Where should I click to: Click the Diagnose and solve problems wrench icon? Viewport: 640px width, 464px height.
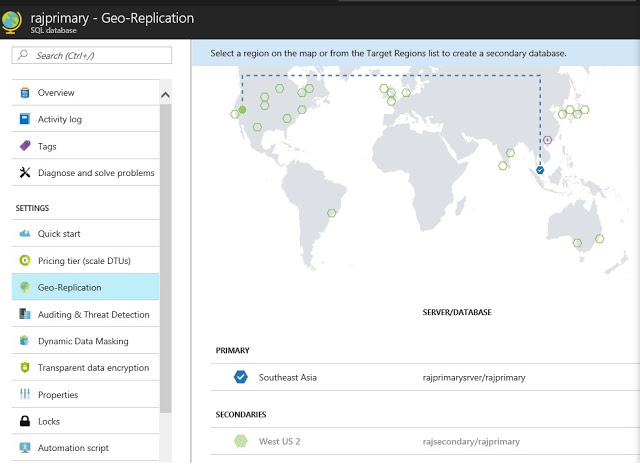coord(24,173)
